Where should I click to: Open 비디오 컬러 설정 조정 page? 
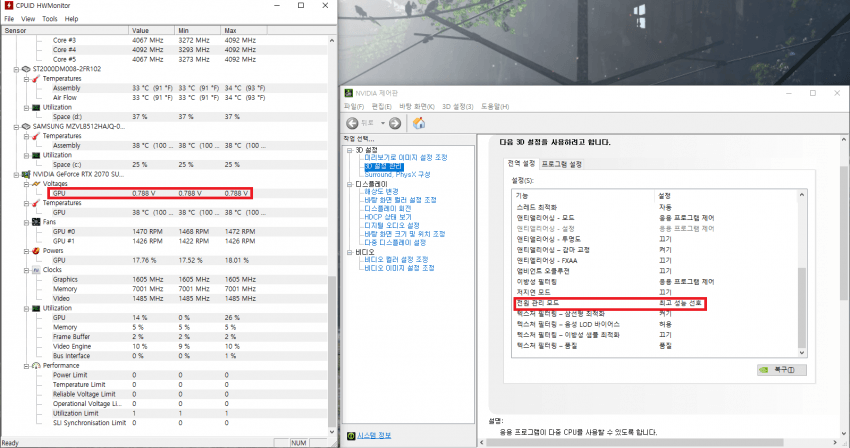pos(396,259)
